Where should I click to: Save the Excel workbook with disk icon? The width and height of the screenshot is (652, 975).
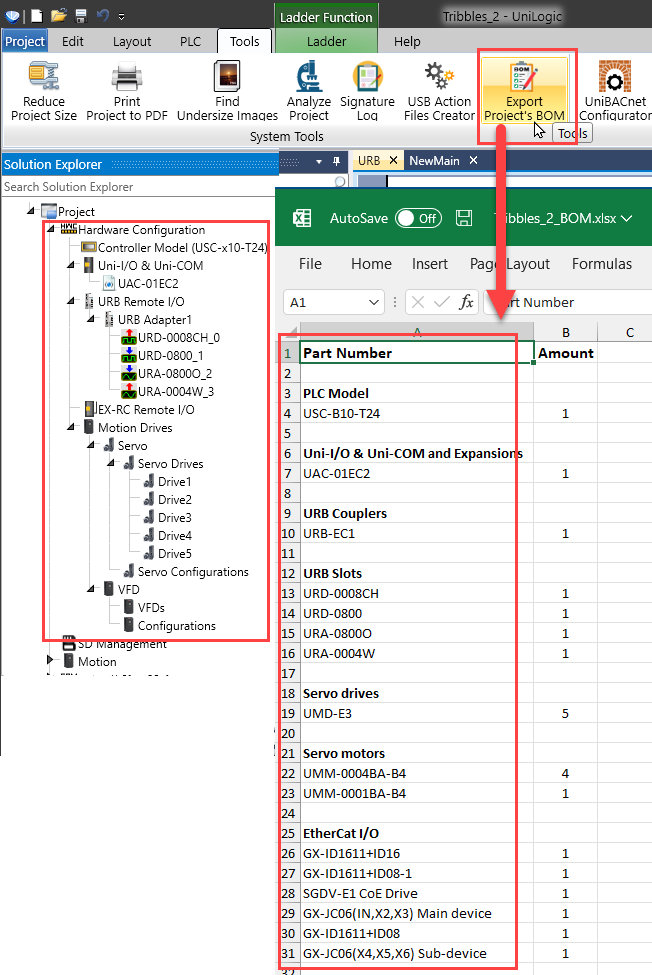point(464,218)
